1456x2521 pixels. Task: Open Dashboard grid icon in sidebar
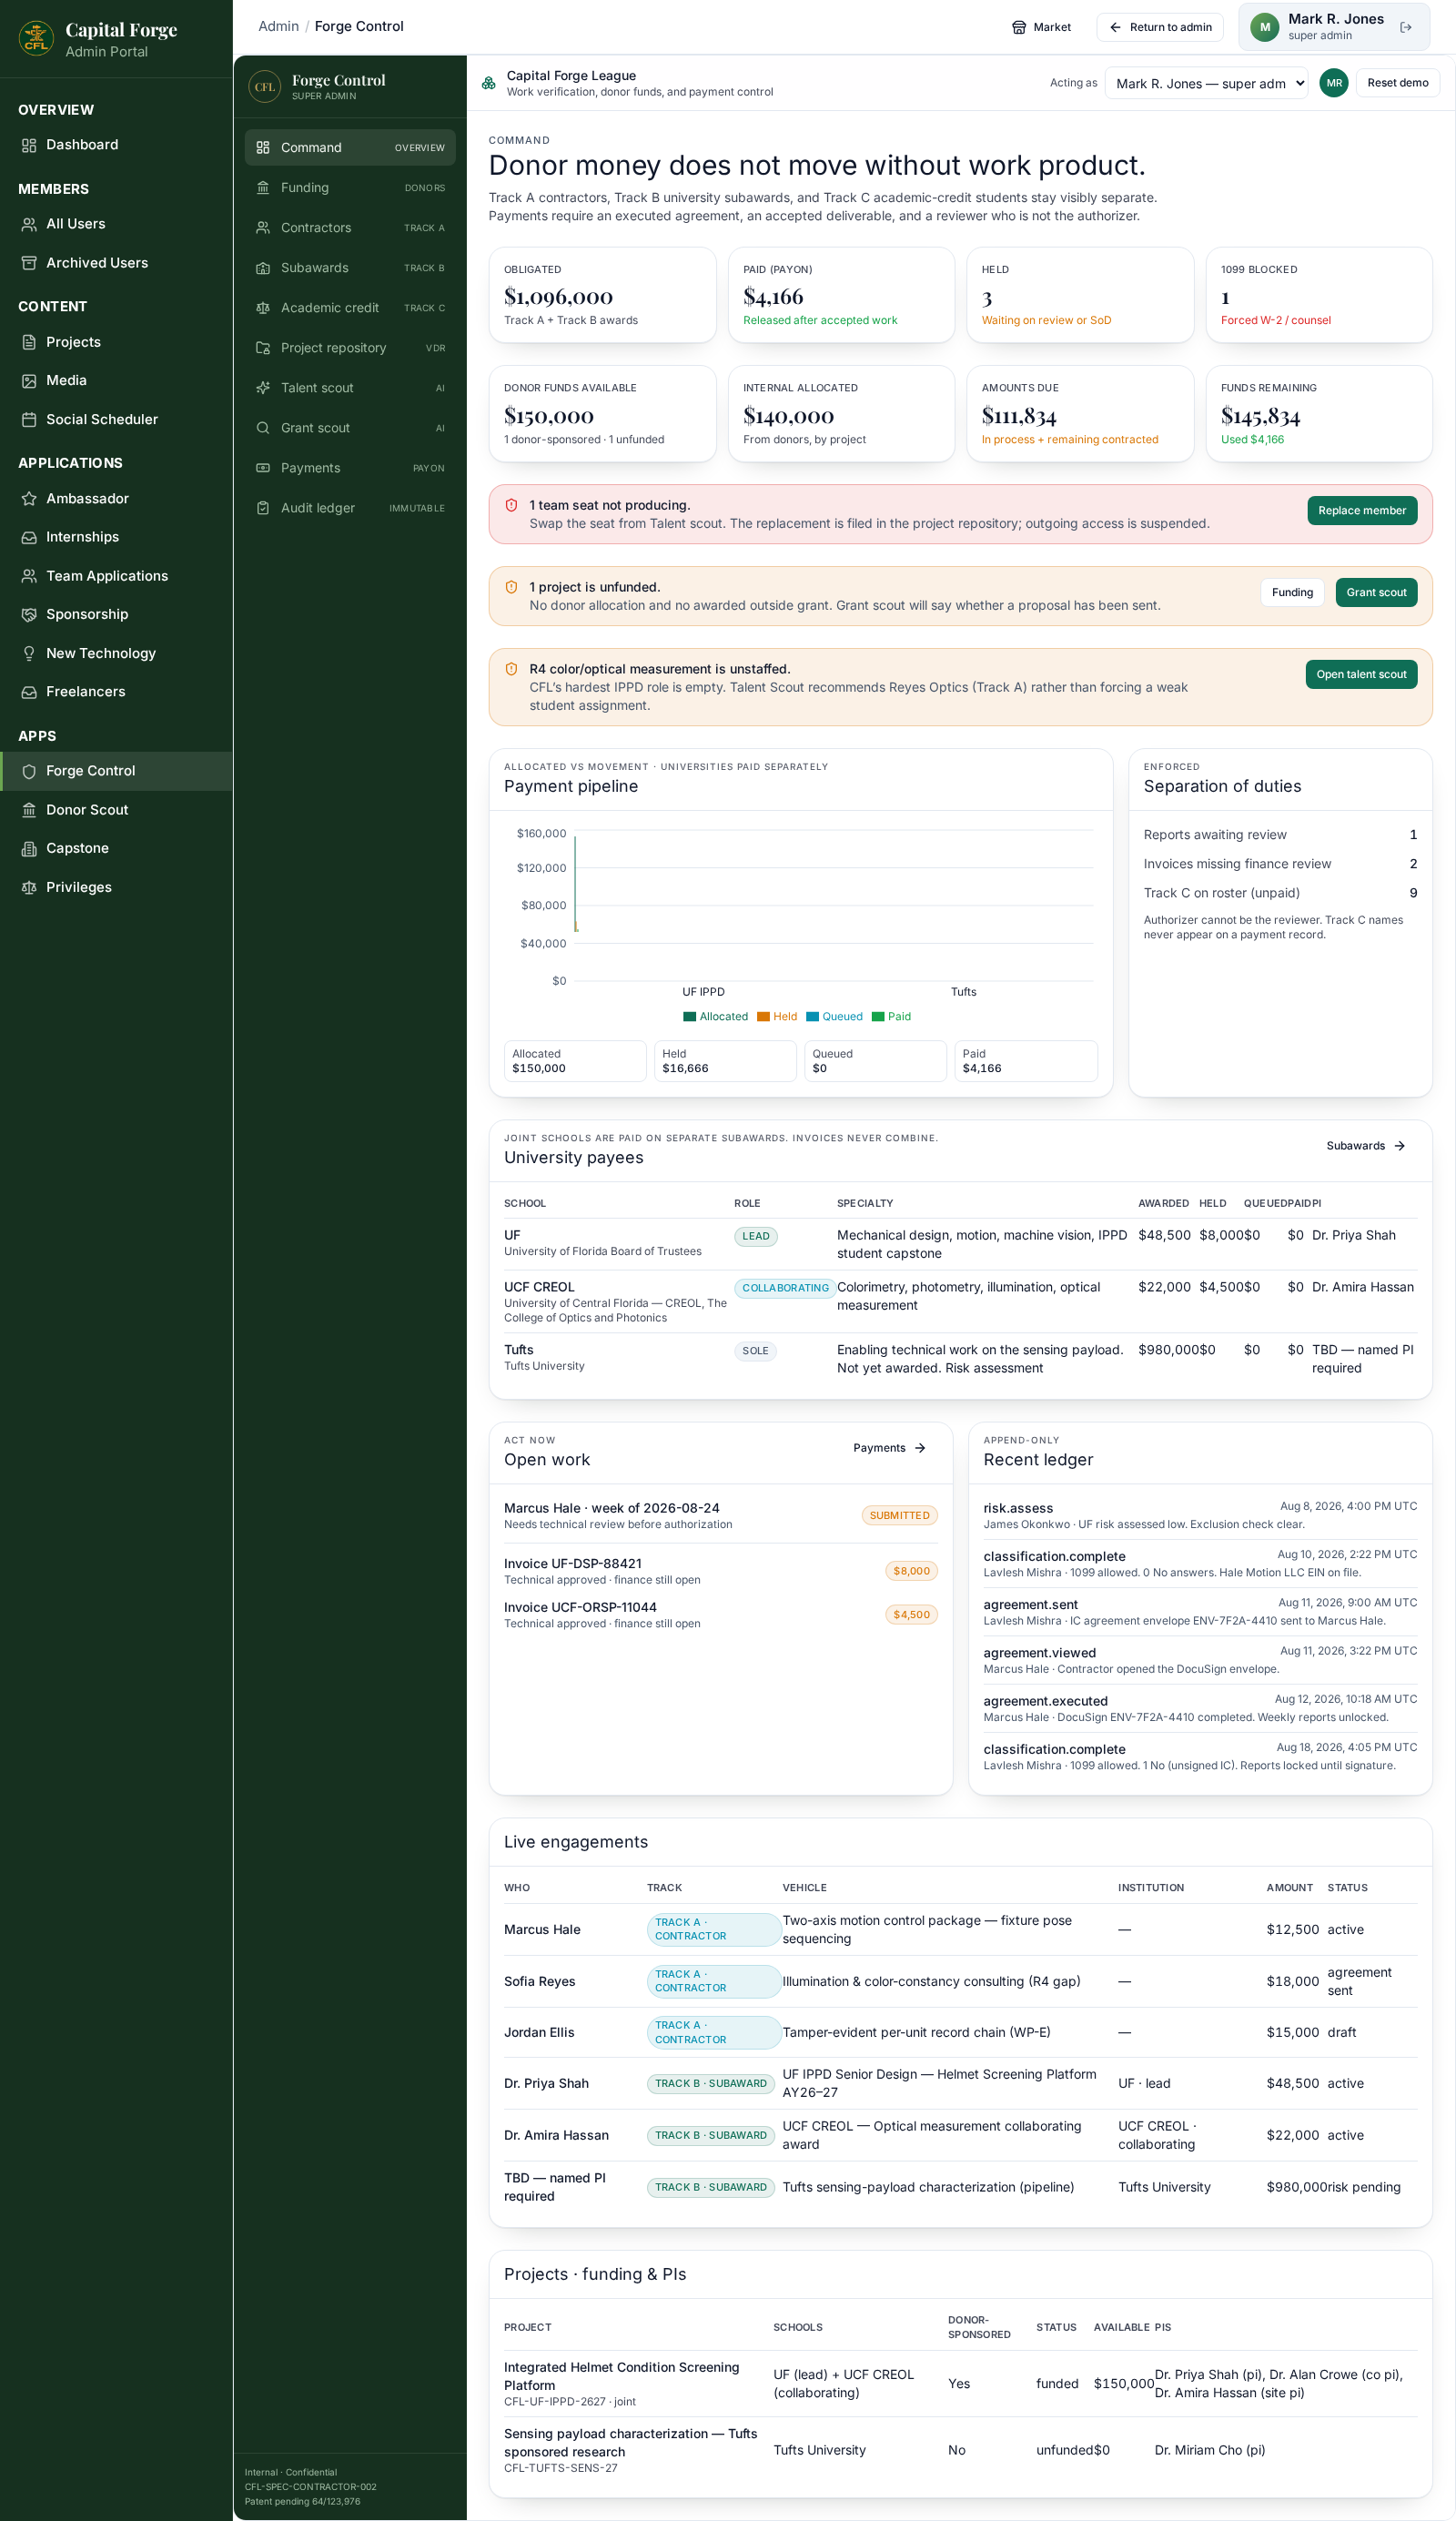[x=29, y=145]
